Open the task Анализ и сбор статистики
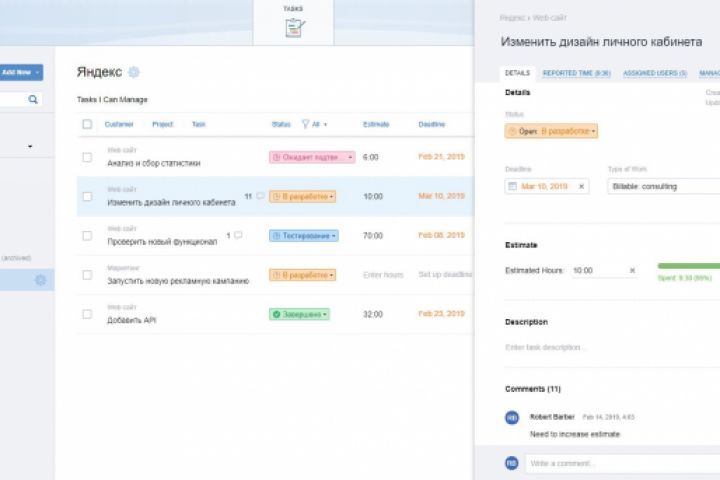This screenshot has height=480, width=720. click(154, 163)
